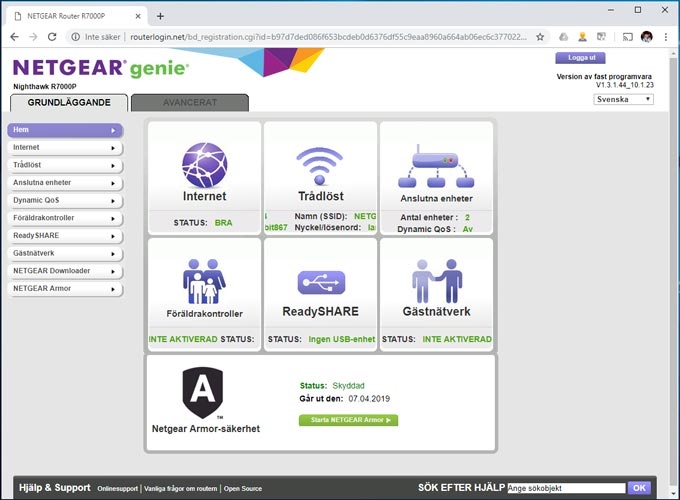Select Hem in the sidebar
The height and width of the screenshot is (500, 680).
[65, 130]
